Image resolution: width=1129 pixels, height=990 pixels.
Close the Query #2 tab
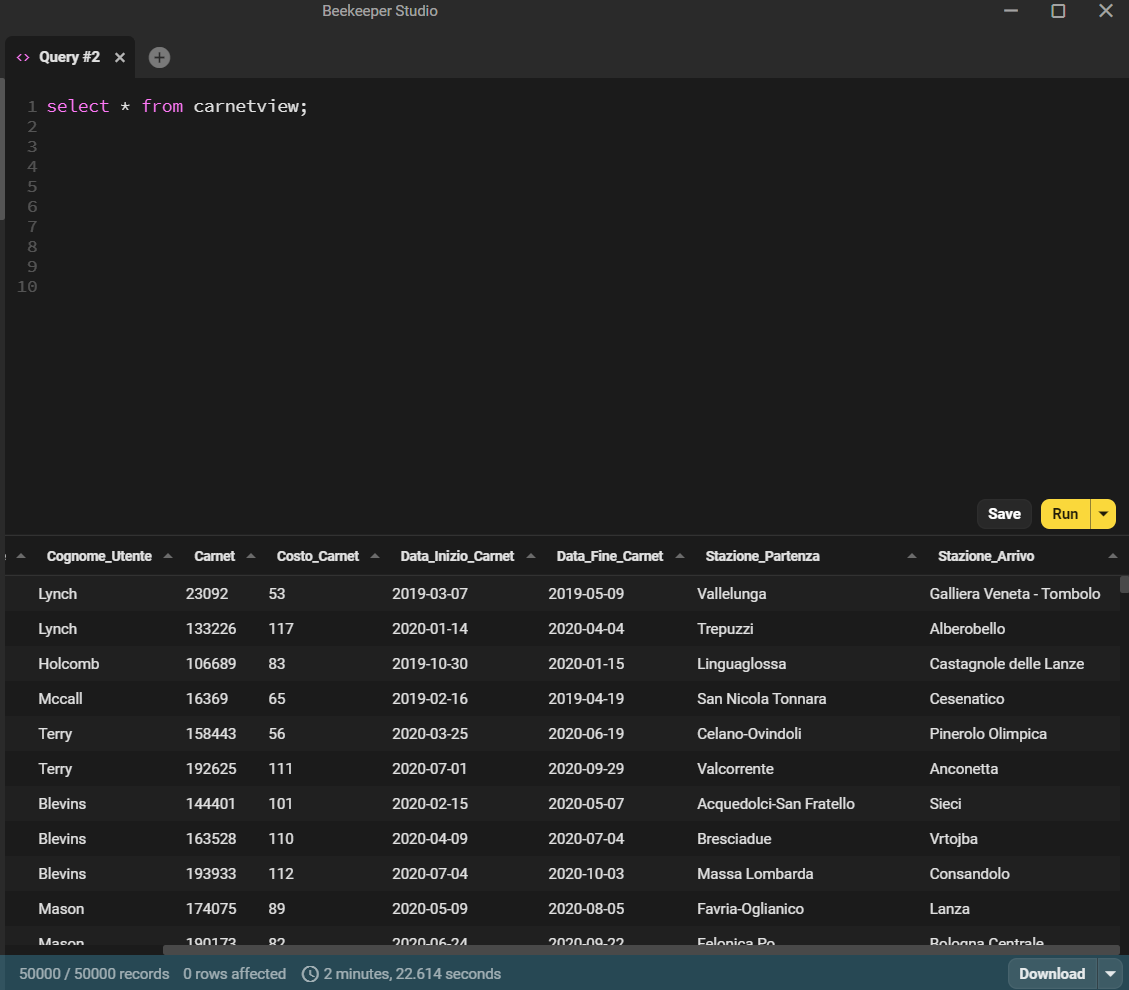pyautogui.click(x=121, y=57)
